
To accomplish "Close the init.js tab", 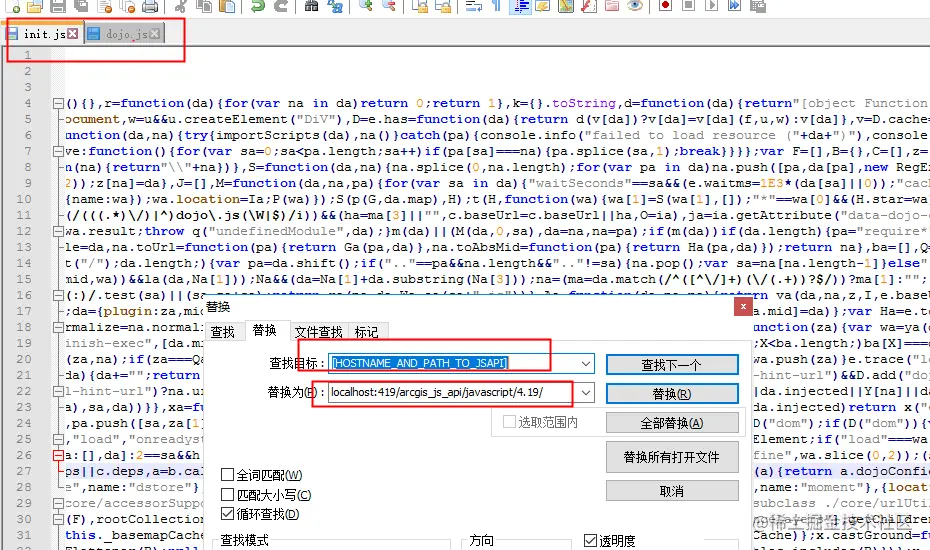I will point(72,34).
